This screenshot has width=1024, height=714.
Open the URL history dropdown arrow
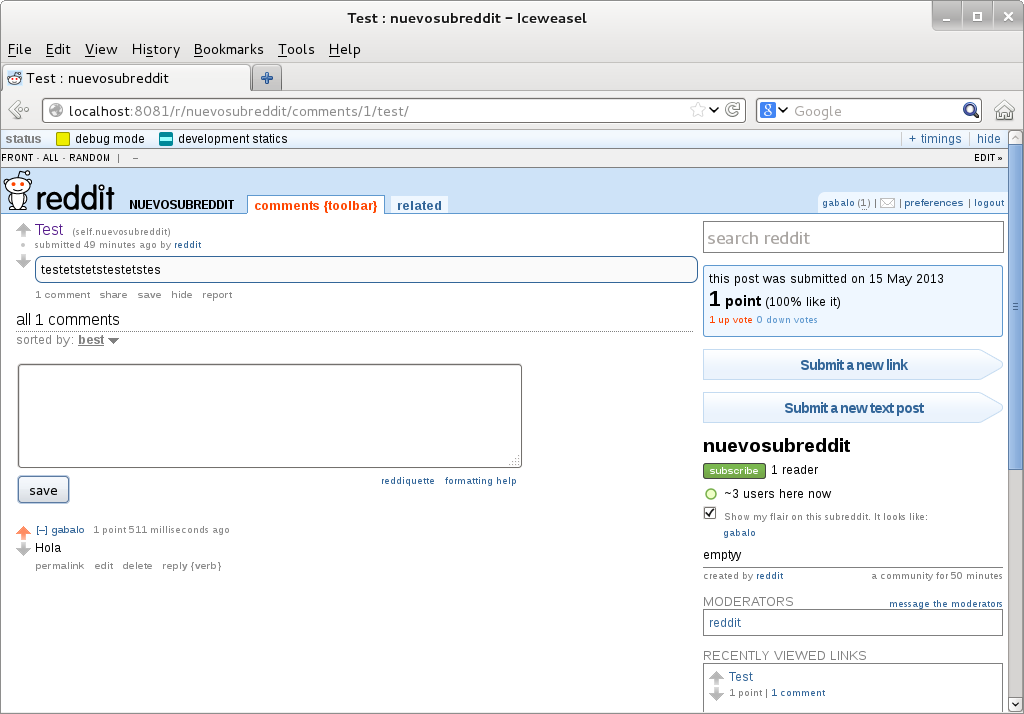point(715,110)
